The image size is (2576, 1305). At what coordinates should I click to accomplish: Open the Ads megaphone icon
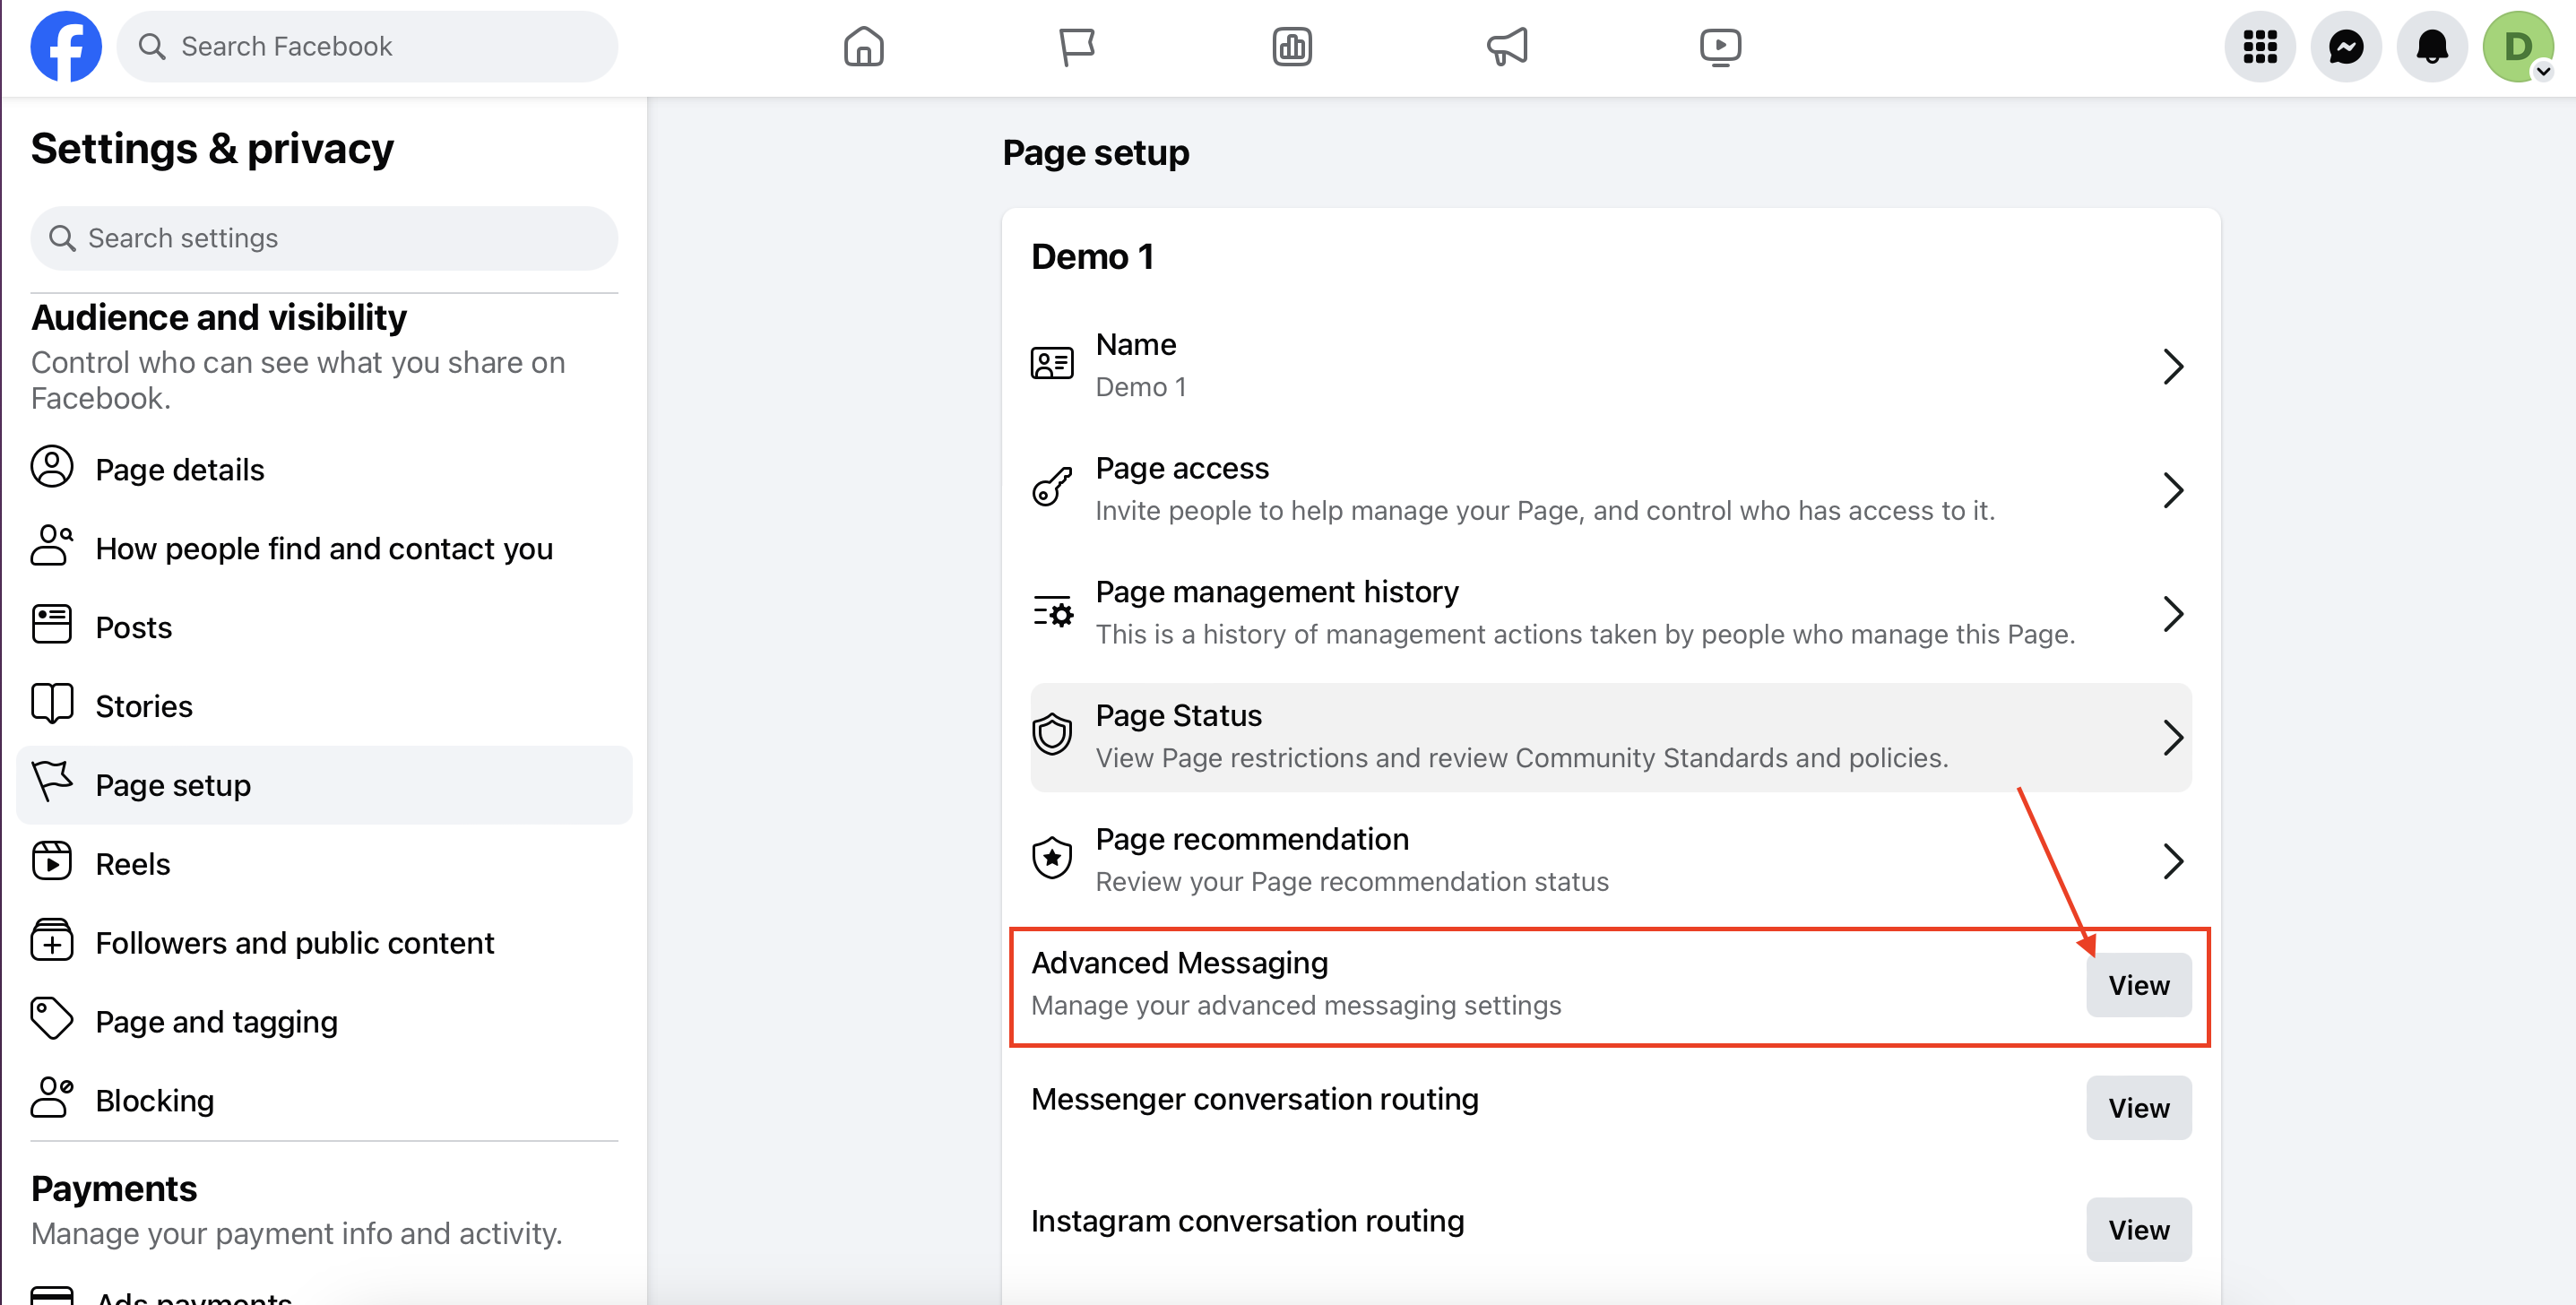click(1507, 47)
